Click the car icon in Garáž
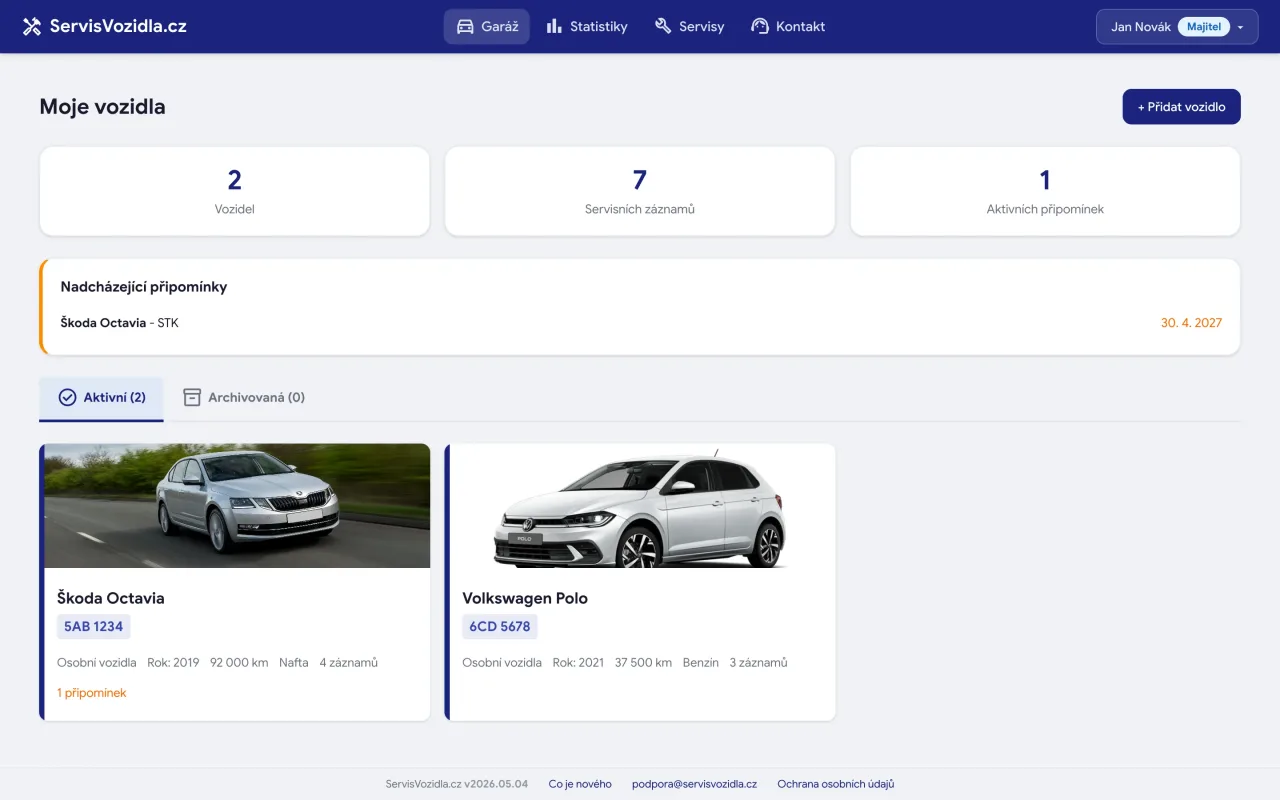 click(465, 26)
